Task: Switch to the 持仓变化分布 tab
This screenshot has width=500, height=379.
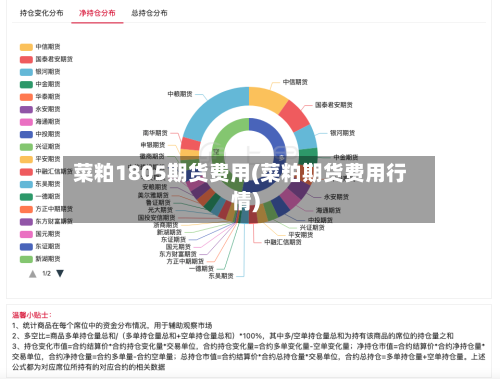Action: pos(42,13)
